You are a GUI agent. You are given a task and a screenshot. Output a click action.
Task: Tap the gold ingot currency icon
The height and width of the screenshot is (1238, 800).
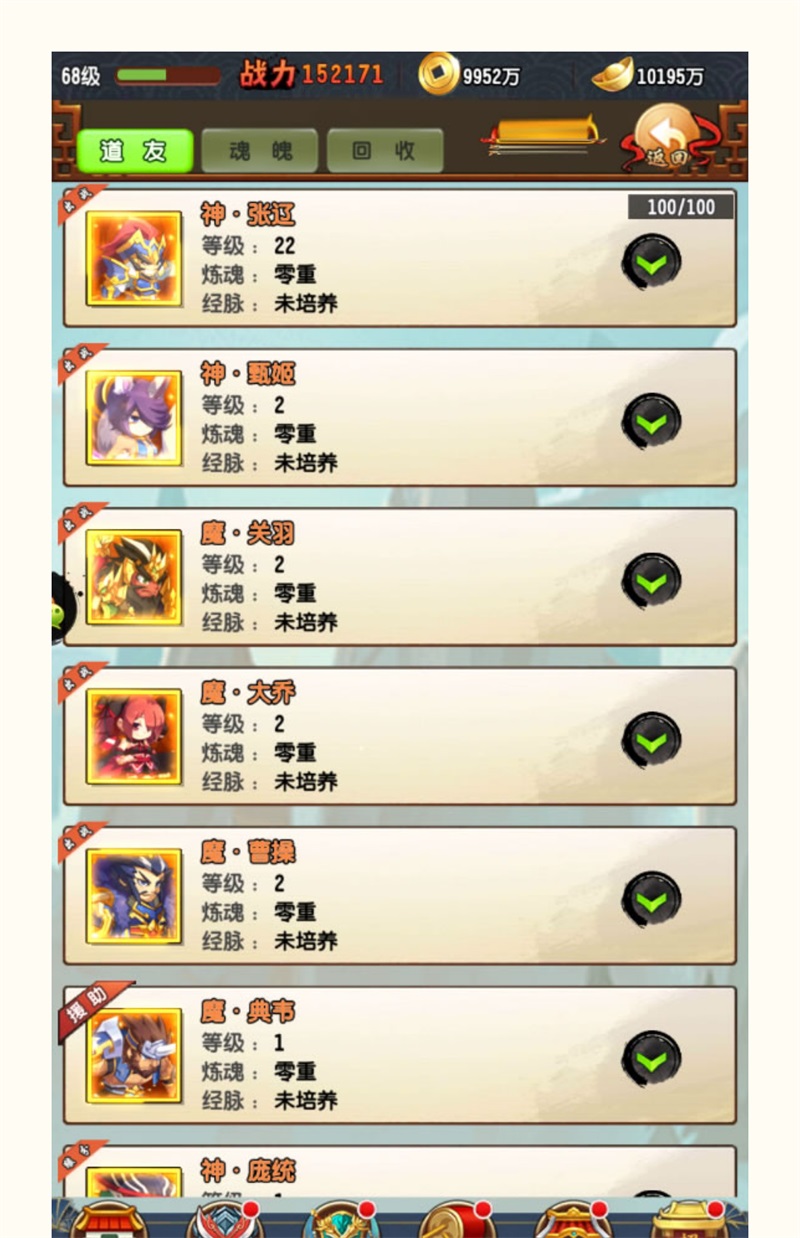[612, 75]
